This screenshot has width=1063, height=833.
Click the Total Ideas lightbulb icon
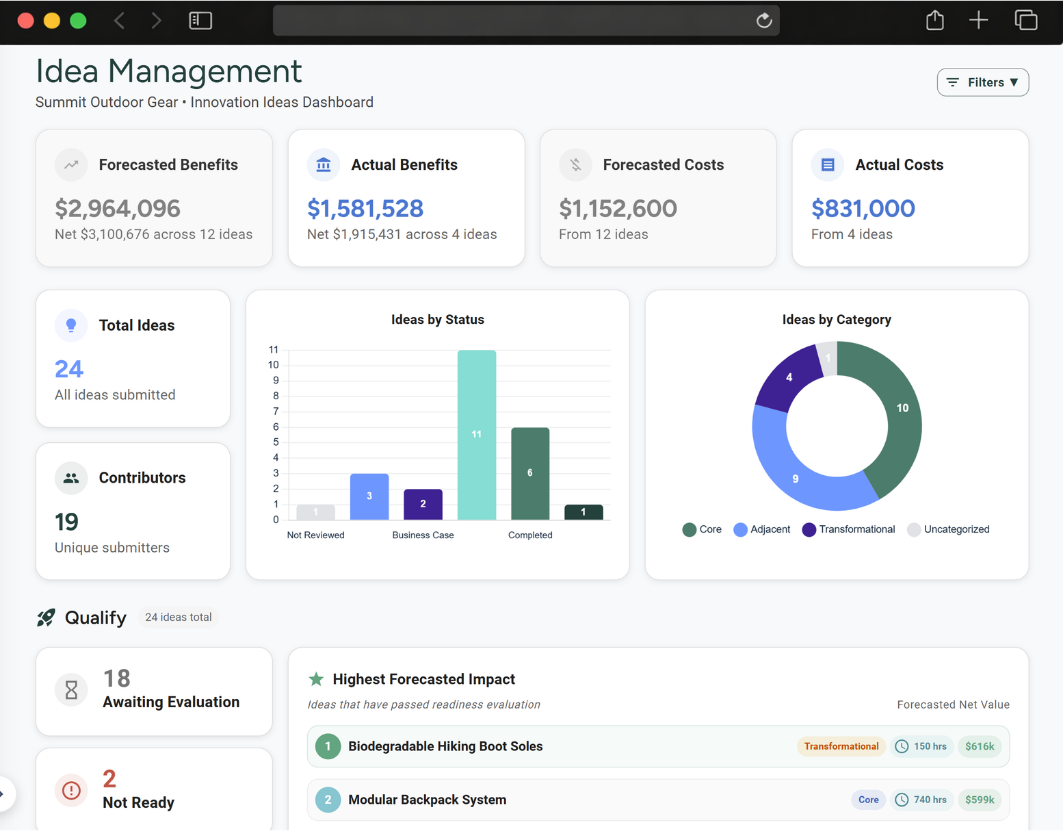(71, 325)
